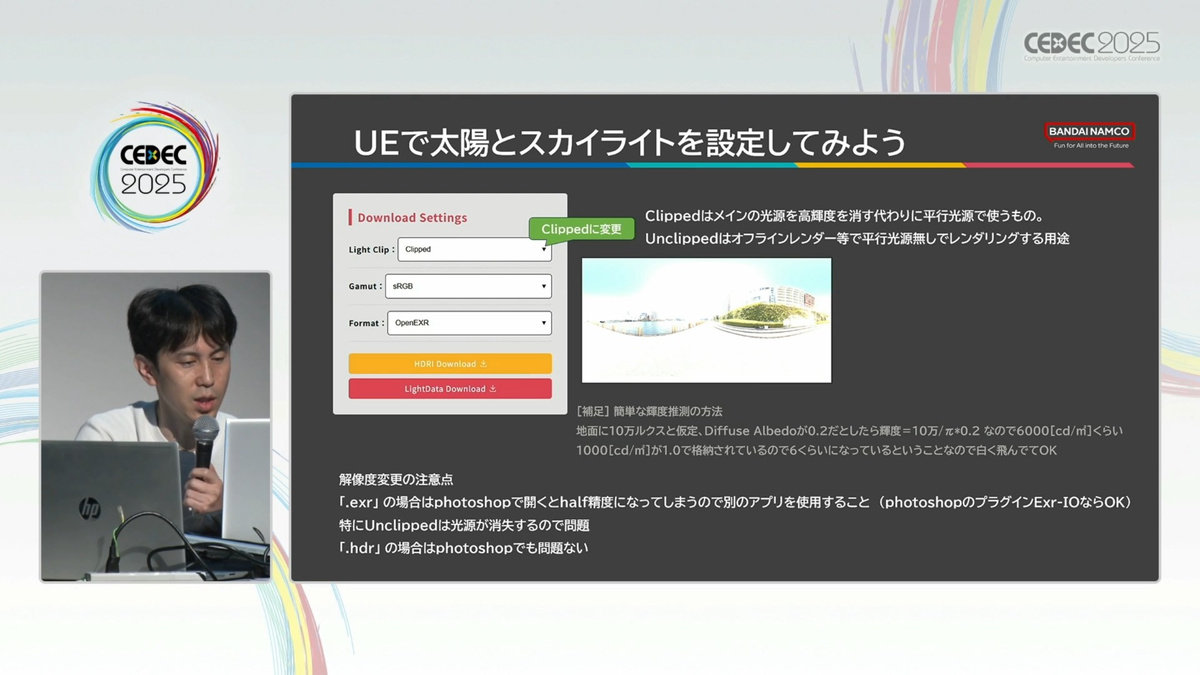1200x675 pixels.
Task: Click the HDRI panorama preview image
Action: pos(706,320)
